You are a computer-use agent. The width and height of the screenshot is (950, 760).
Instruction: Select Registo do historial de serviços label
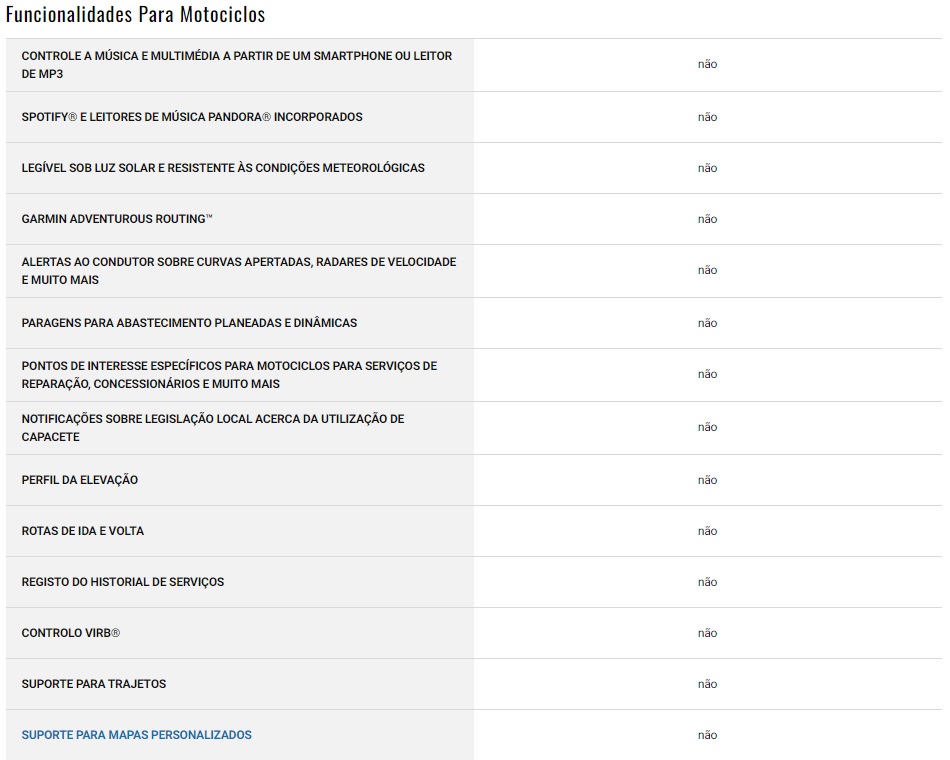pos(123,582)
